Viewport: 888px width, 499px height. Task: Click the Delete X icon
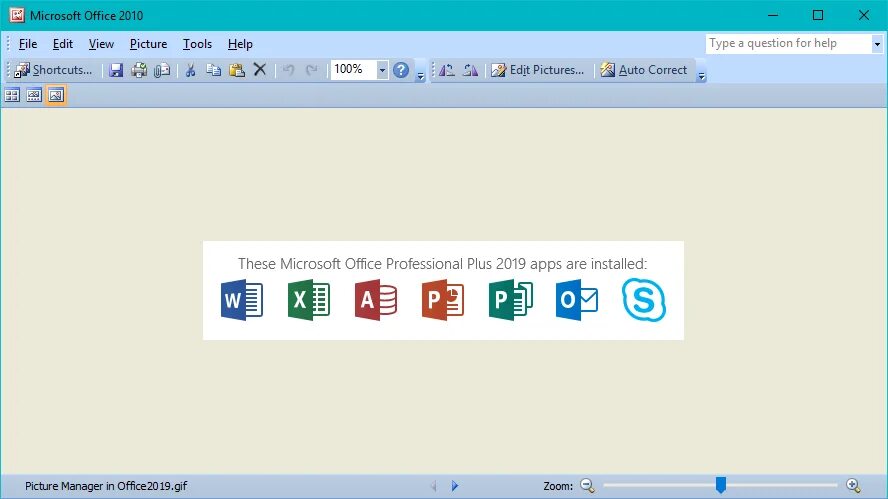[260, 70]
